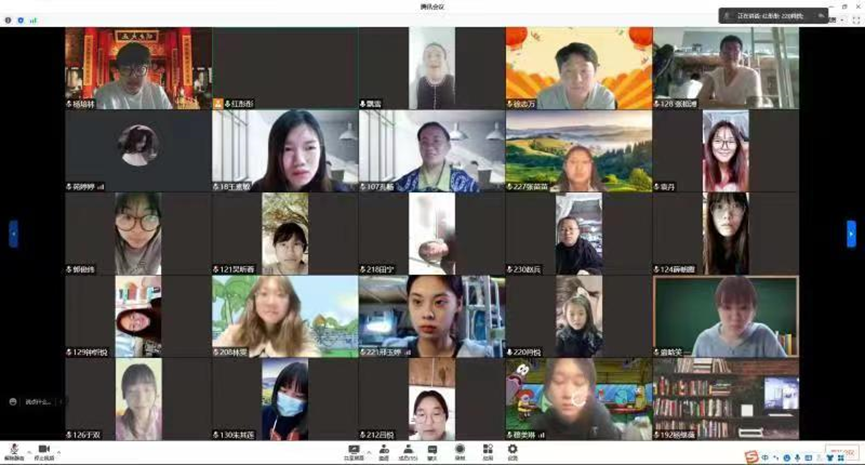Image resolution: width=865 pixels, height=465 pixels.
Task: Open the Apps grid icon
Action: coord(487,450)
